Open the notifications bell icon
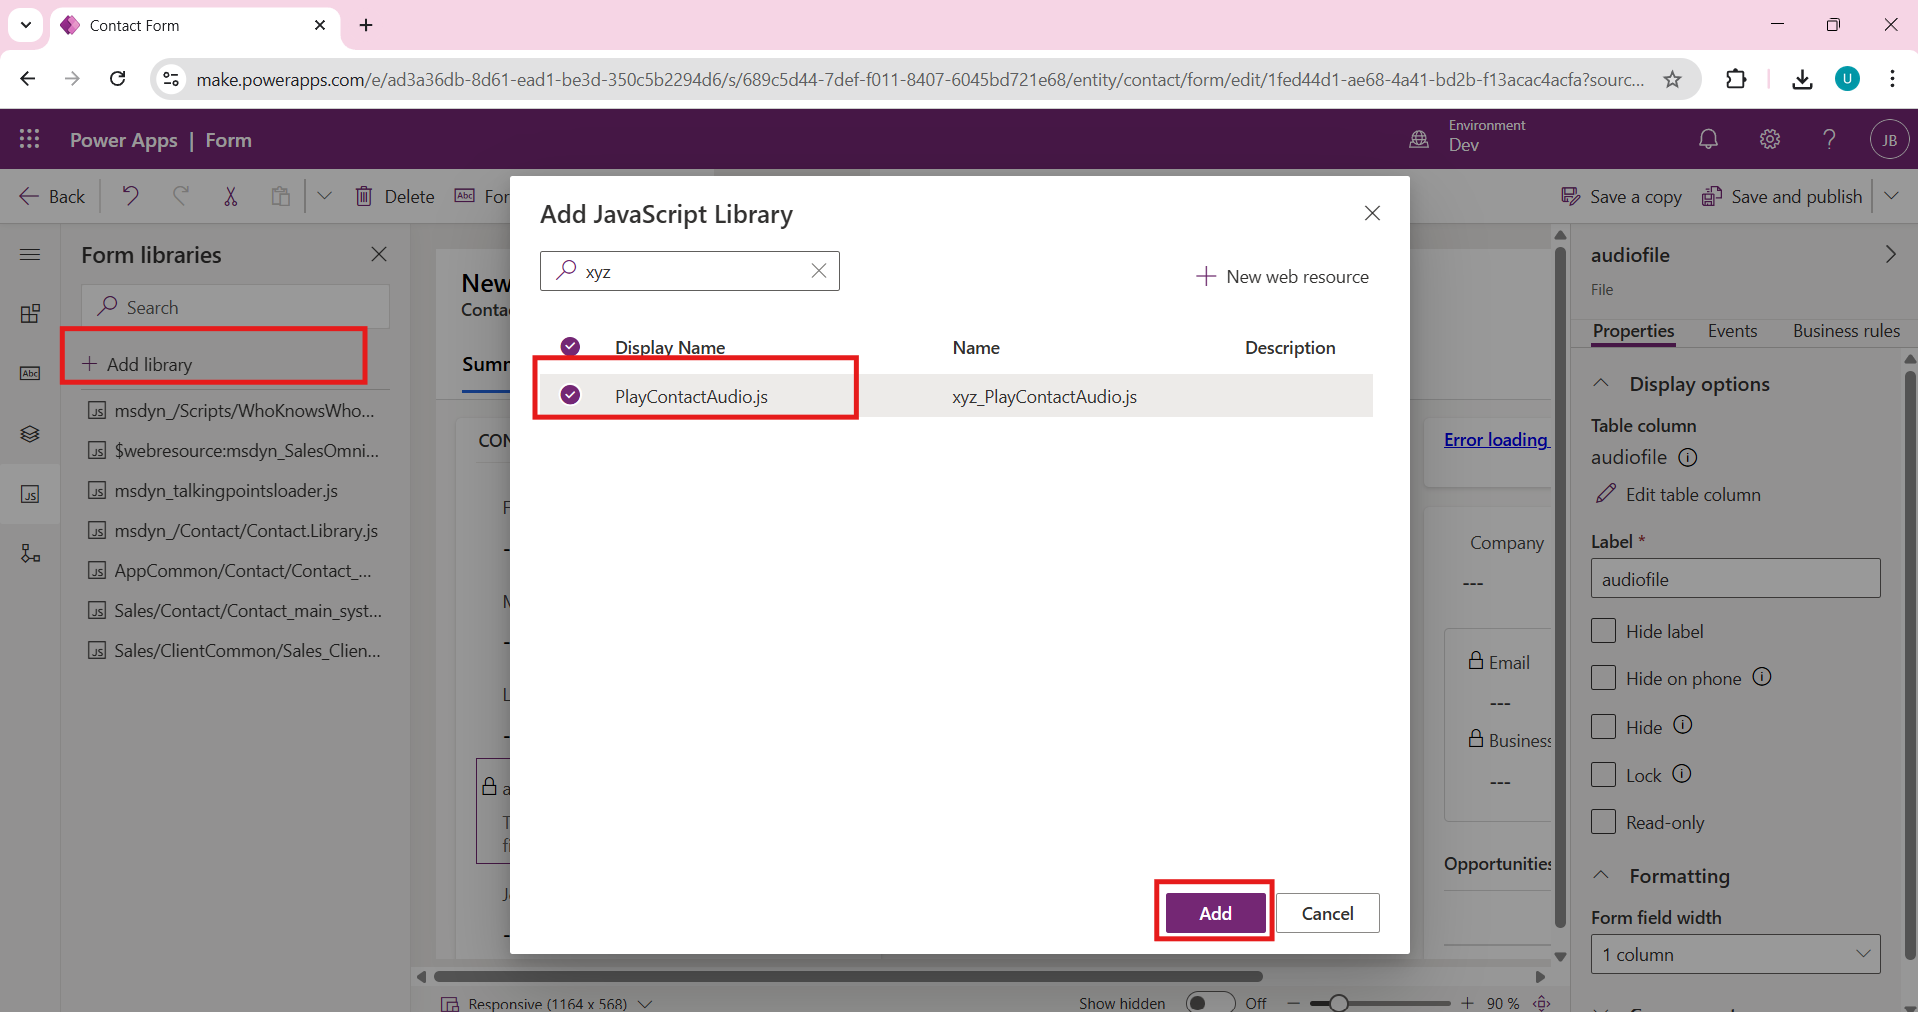The width and height of the screenshot is (1918, 1012). click(1708, 140)
